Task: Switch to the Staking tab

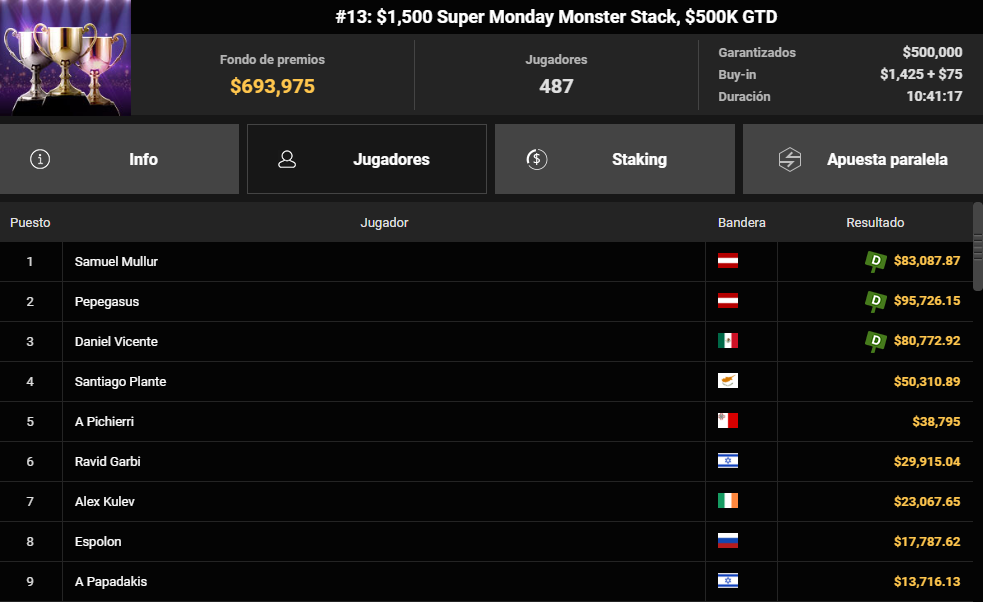Action: click(x=614, y=159)
